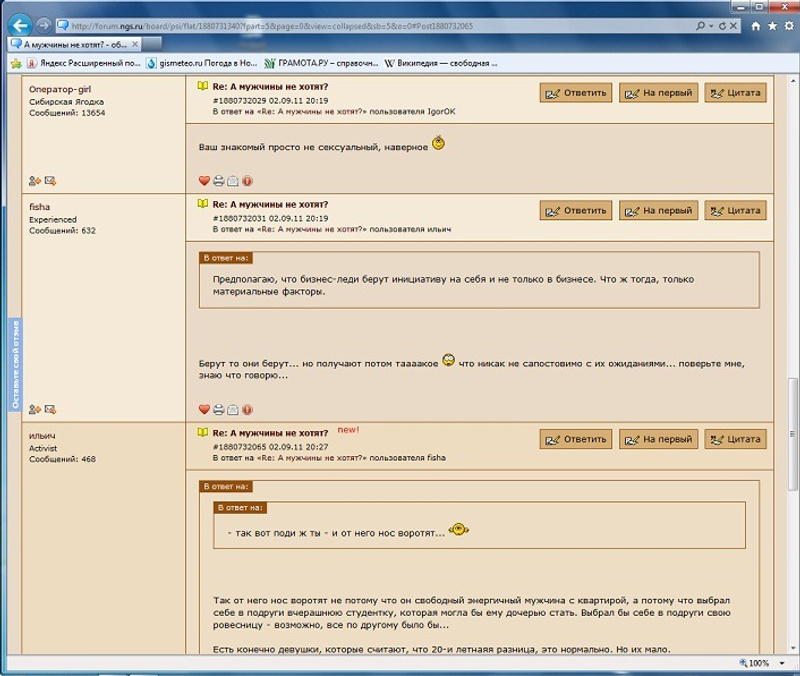Open post title in post #1880732031
The height and width of the screenshot is (676, 800).
pyautogui.click(x=270, y=204)
